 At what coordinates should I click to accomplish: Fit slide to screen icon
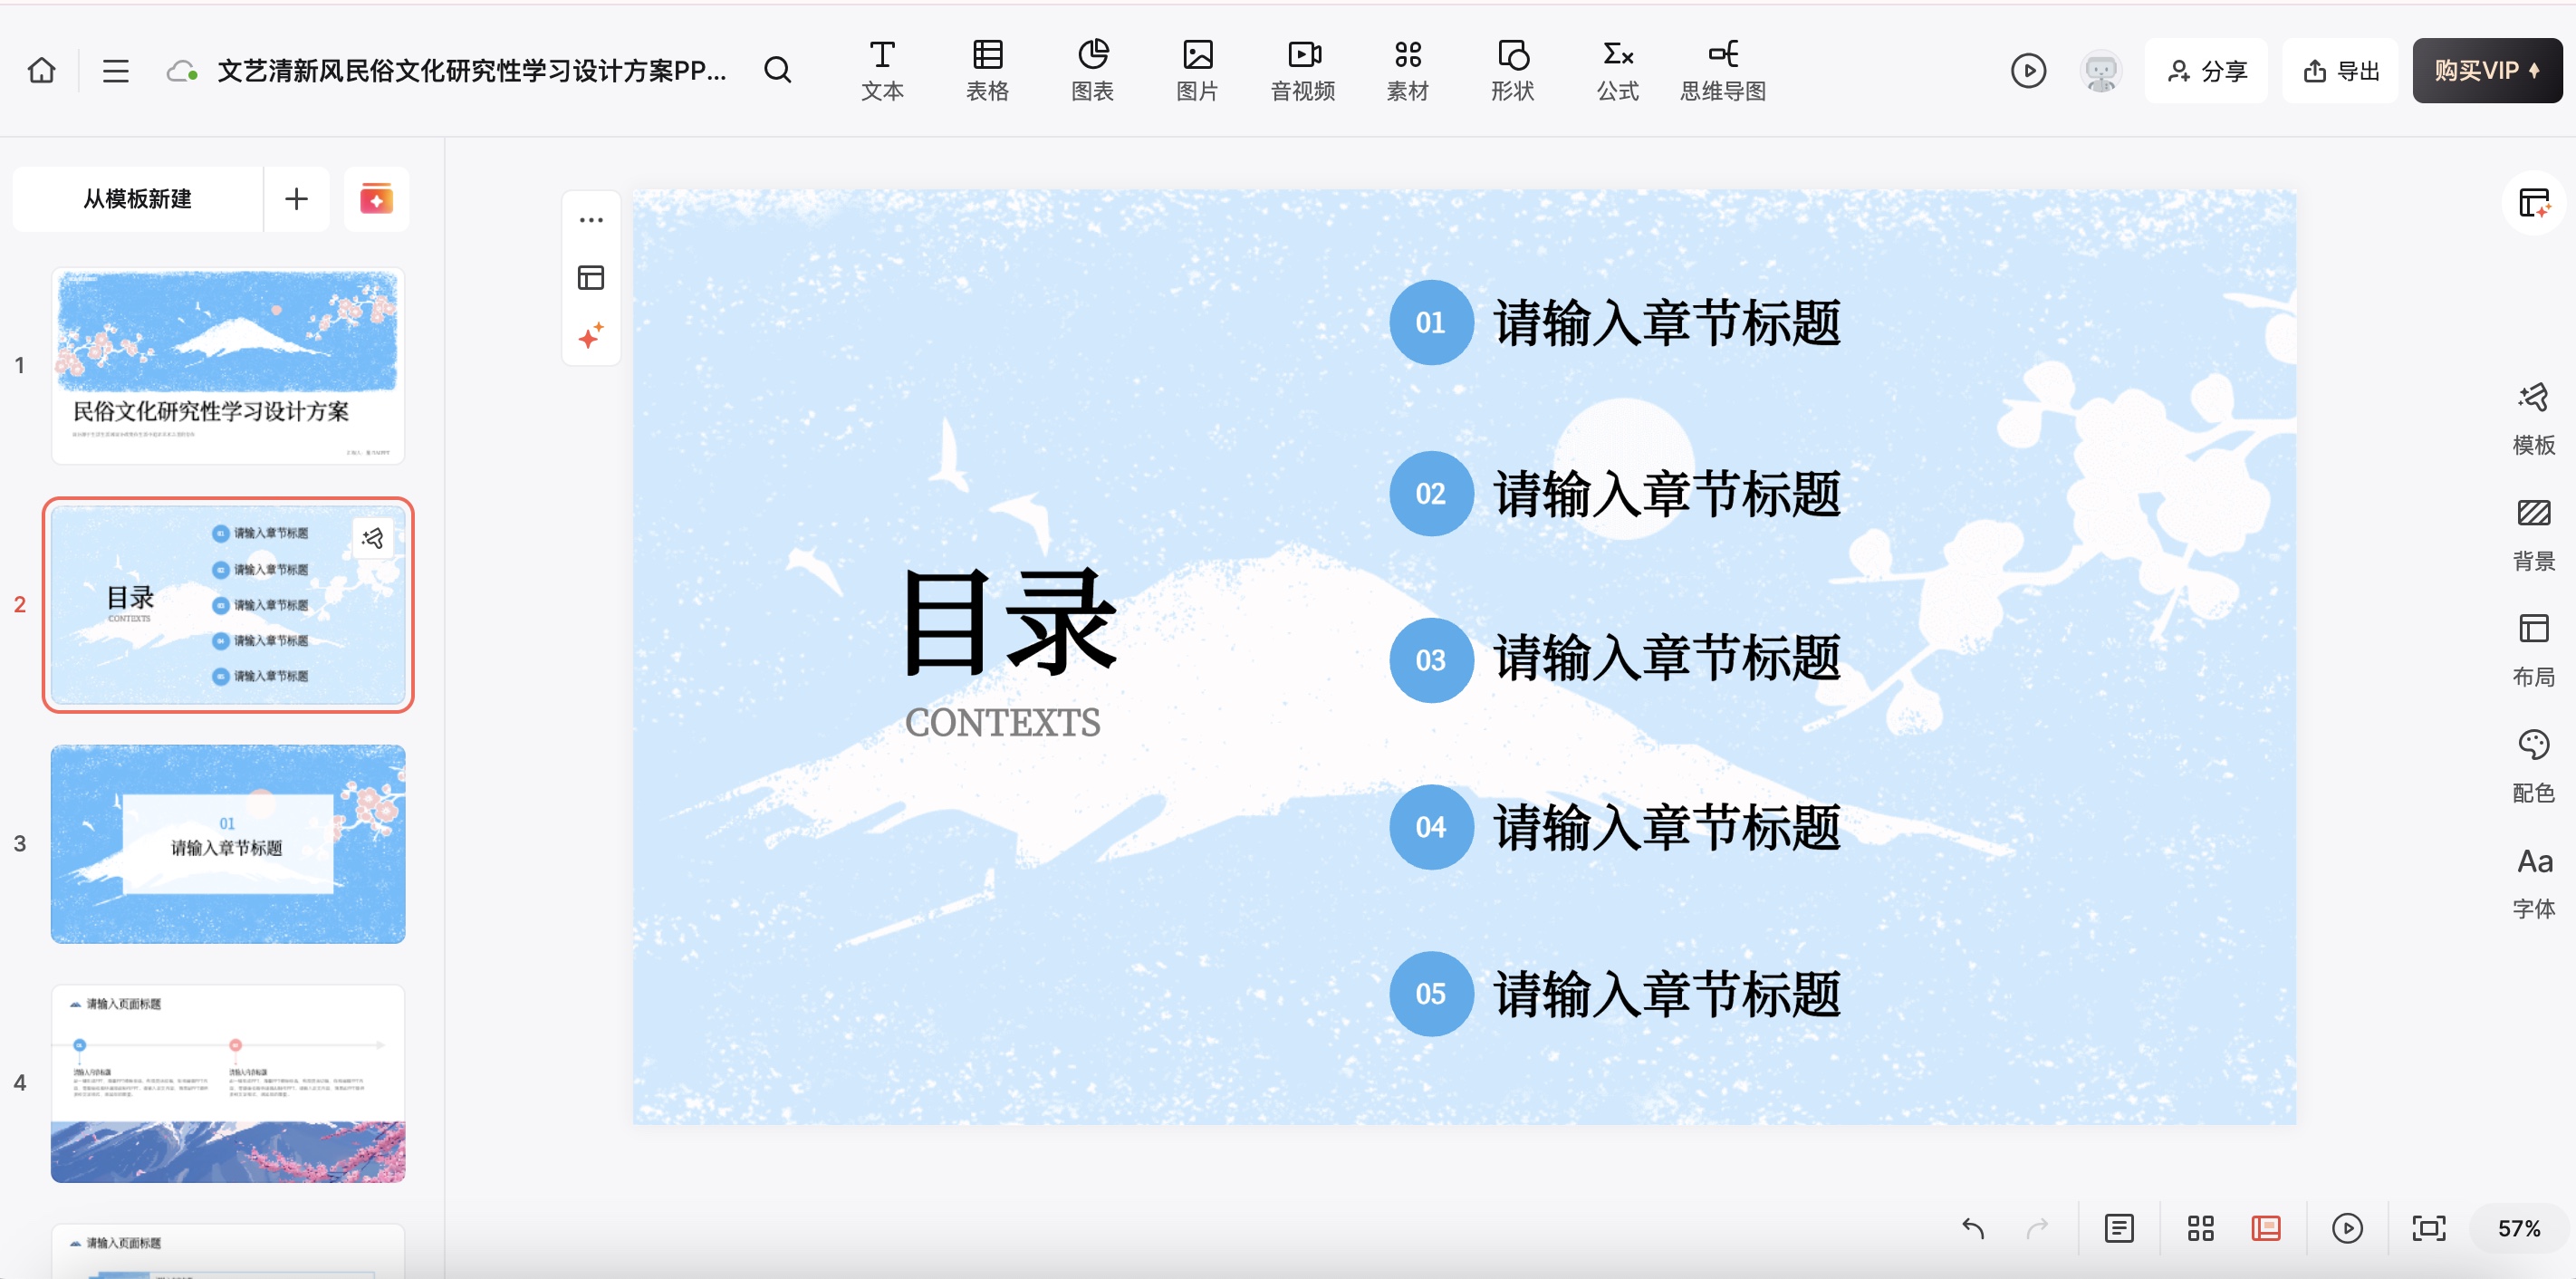[x=2429, y=1228]
